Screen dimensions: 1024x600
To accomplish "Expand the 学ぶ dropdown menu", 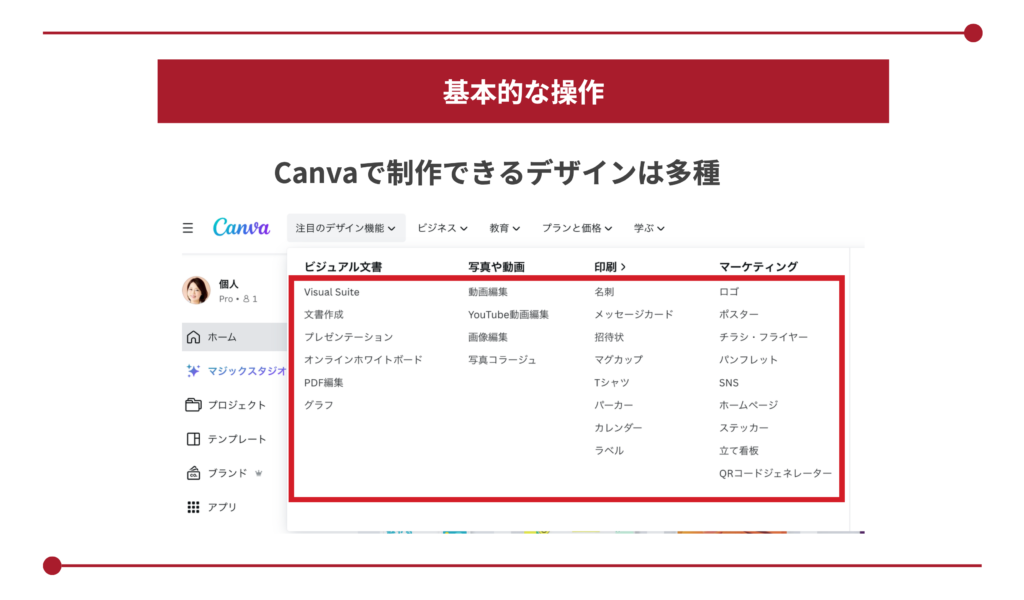I will (x=648, y=228).
